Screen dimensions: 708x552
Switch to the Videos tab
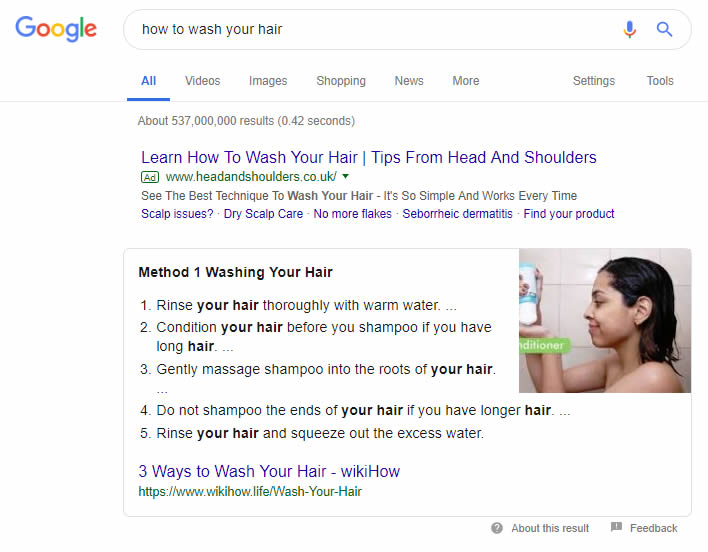coord(202,81)
